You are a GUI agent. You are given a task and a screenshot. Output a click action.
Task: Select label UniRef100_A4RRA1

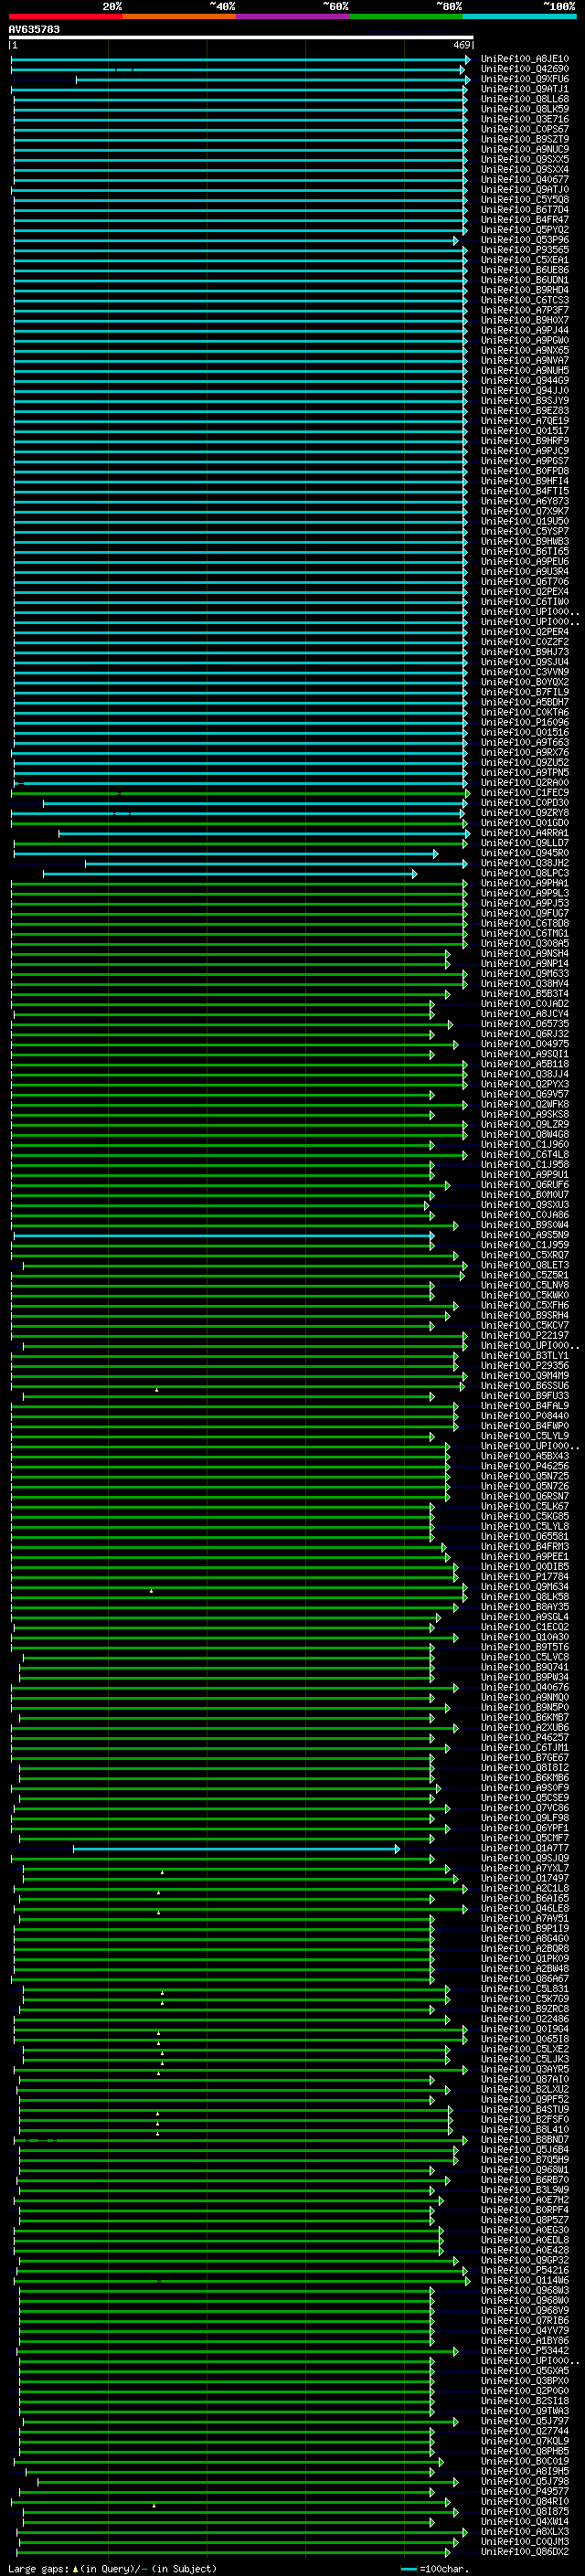tap(525, 833)
